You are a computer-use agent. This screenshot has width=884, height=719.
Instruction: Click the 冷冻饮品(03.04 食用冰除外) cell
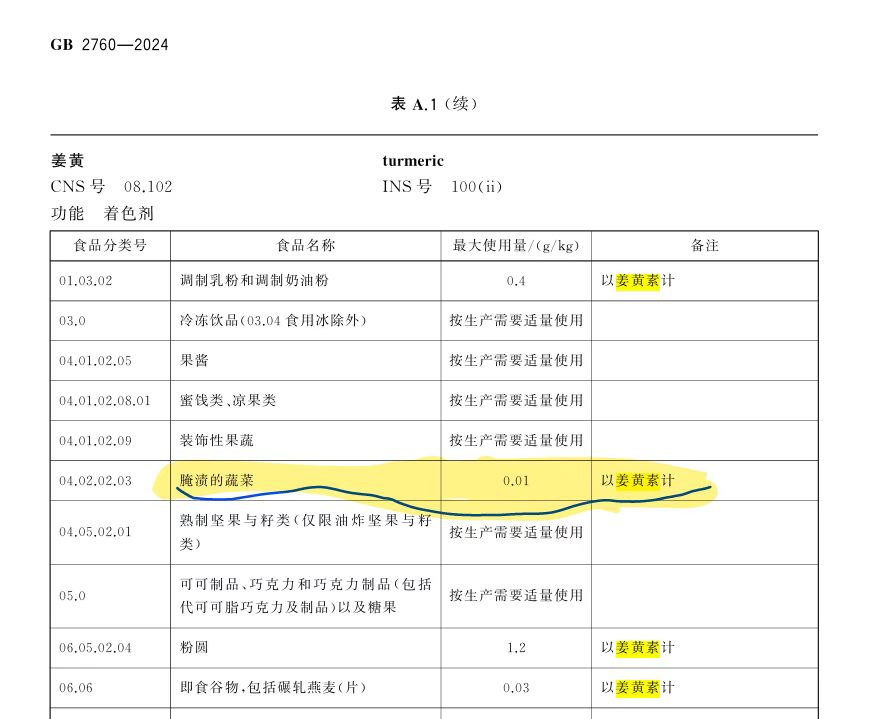273,321
